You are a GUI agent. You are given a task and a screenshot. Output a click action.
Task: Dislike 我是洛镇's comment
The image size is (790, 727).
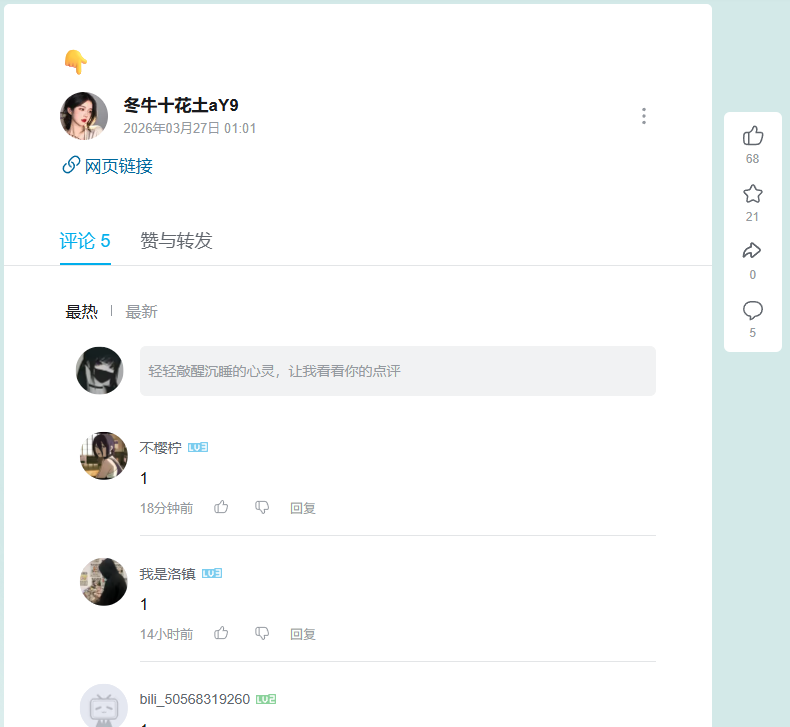tap(262, 633)
